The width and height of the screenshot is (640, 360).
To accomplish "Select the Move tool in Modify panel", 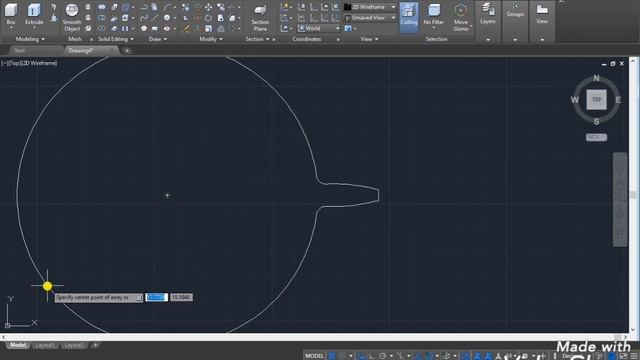I will [209, 7].
